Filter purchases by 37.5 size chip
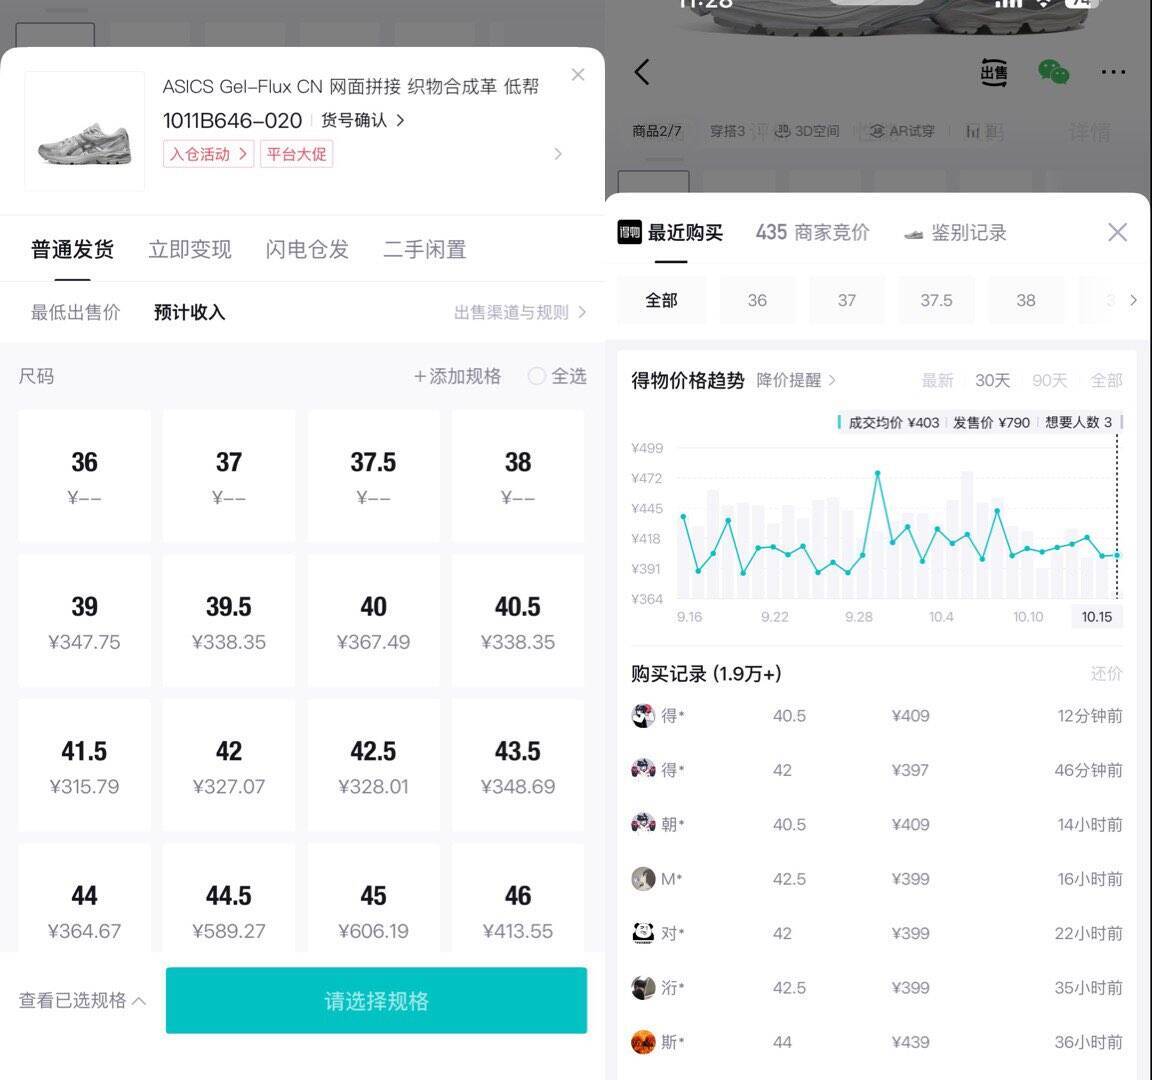This screenshot has width=1152, height=1080. [936, 300]
